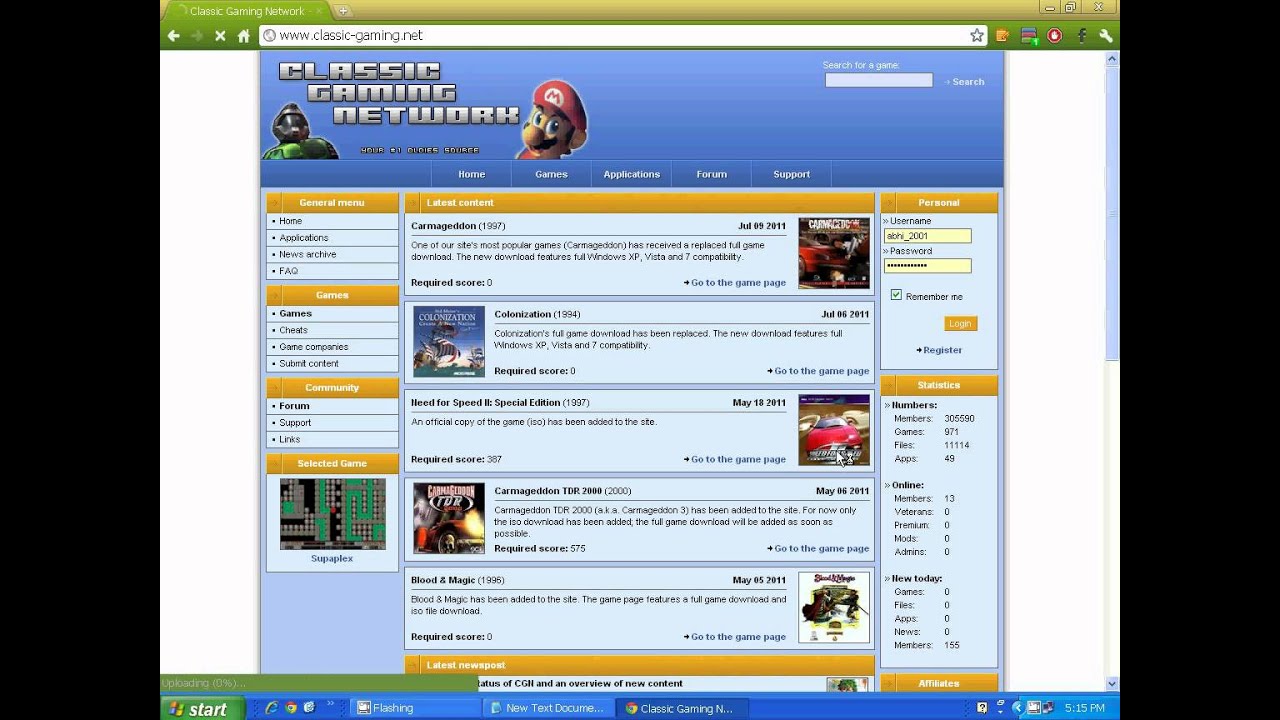This screenshot has width=1280, height=720.
Task: Toggle the Remember me checkbox
Action: (896, 295)
